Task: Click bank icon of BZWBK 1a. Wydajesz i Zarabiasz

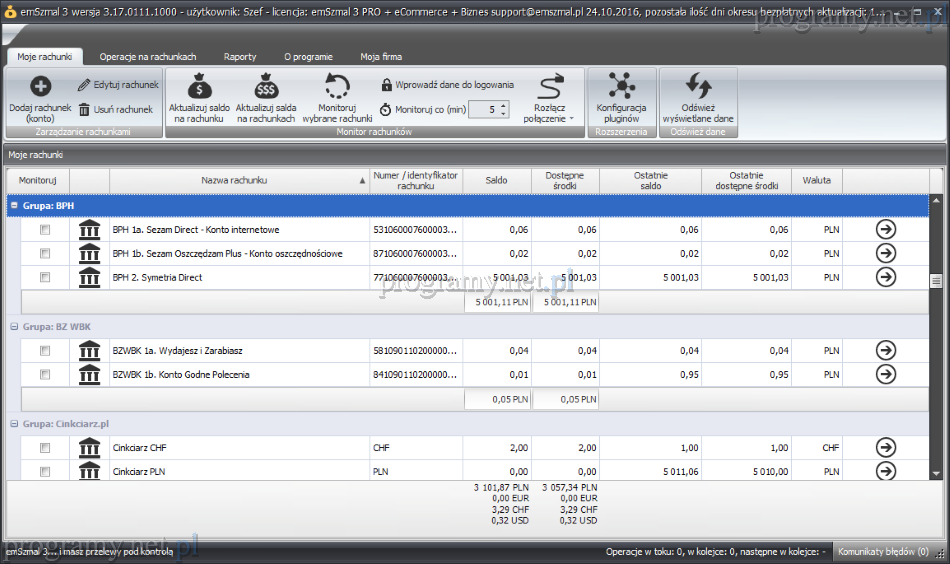Action: click(90, 350)
